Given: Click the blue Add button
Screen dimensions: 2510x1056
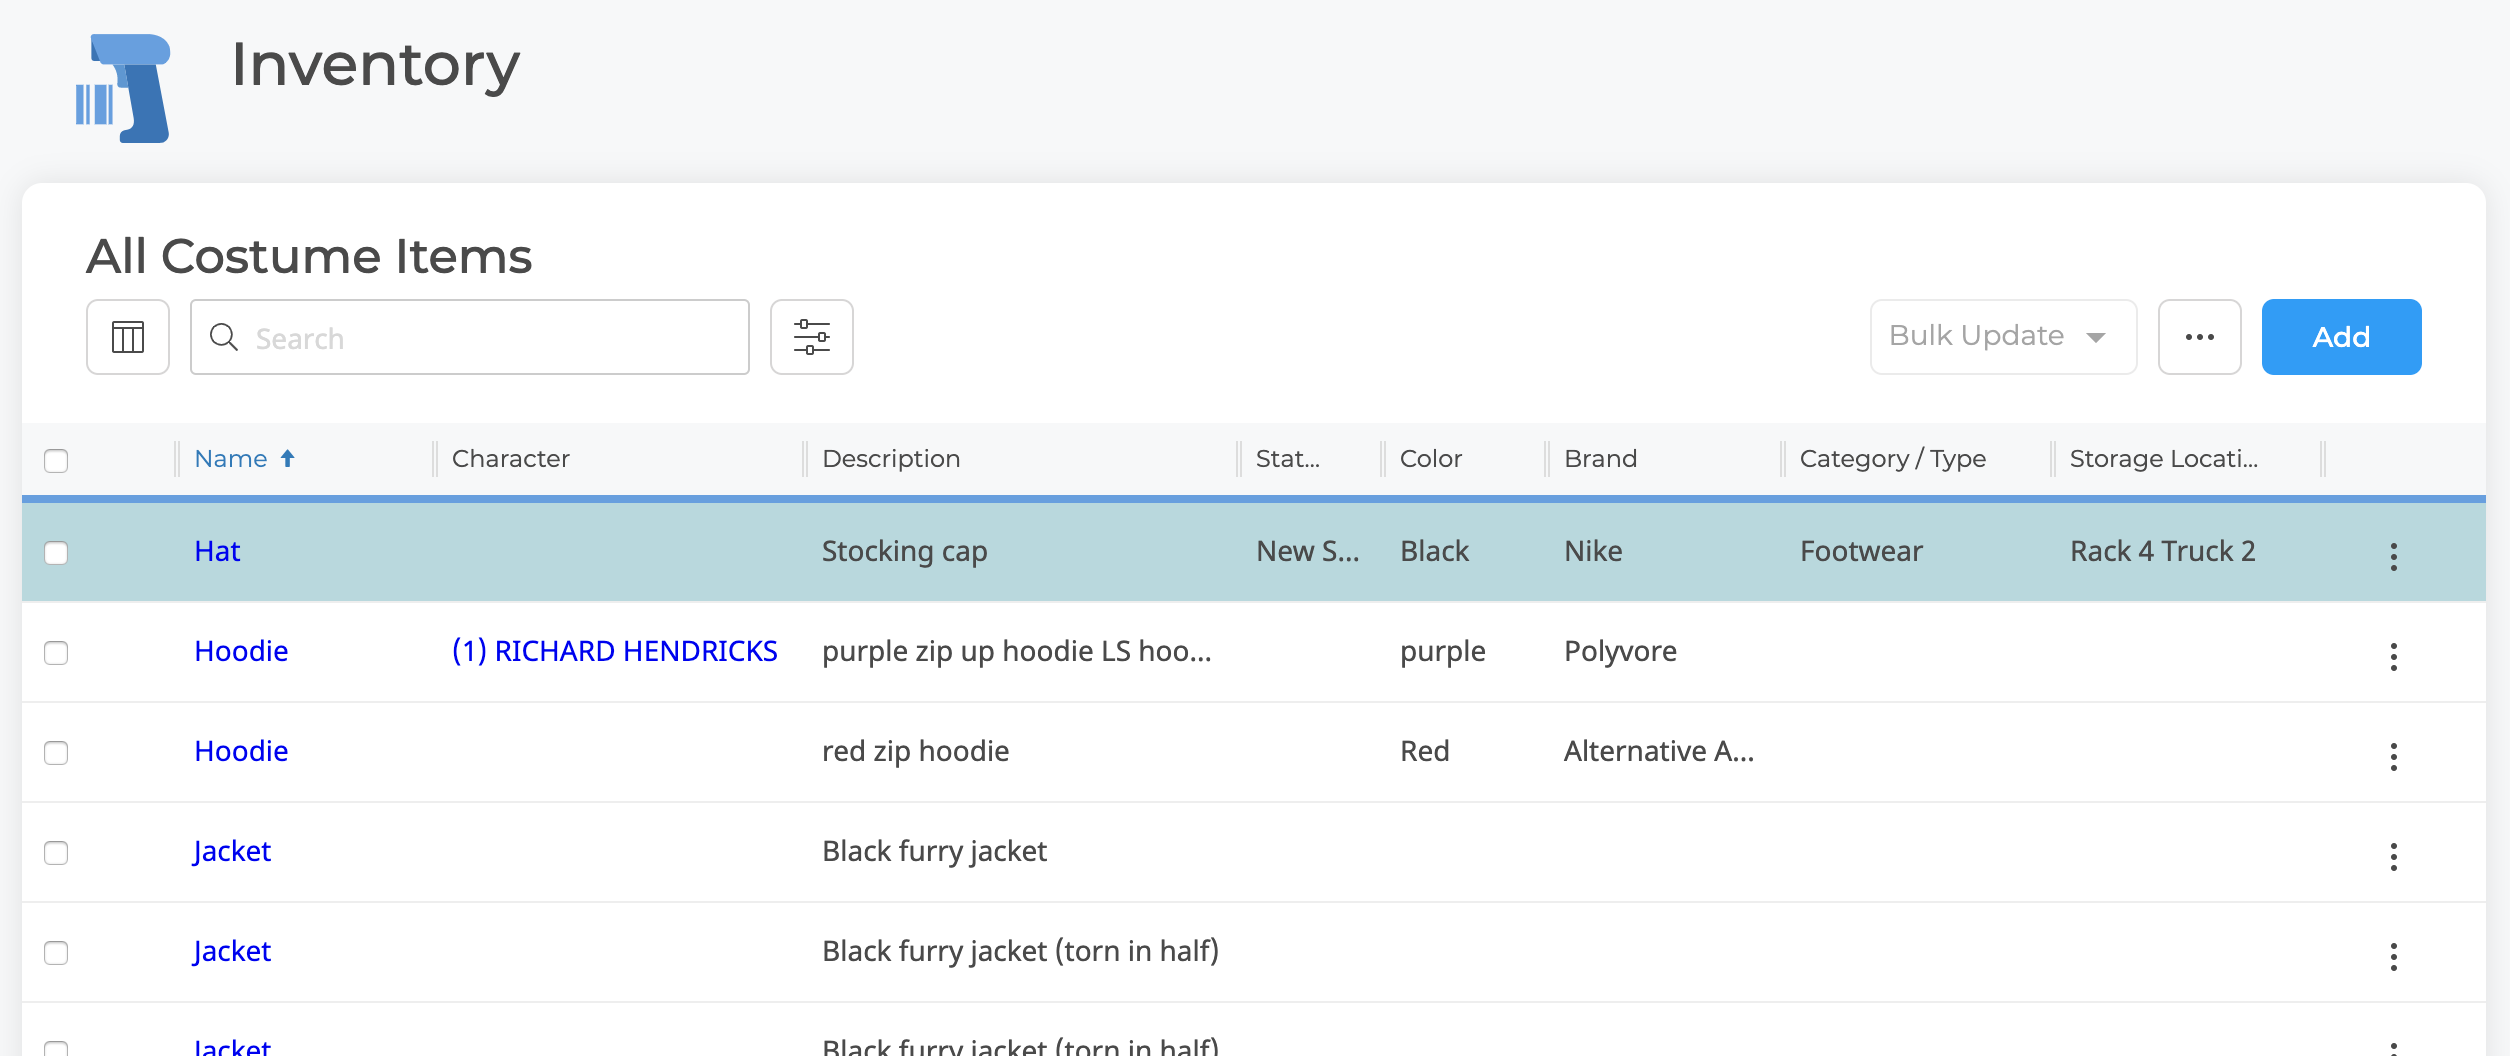Looking at the screenshot, I should tap(2342, 337).
